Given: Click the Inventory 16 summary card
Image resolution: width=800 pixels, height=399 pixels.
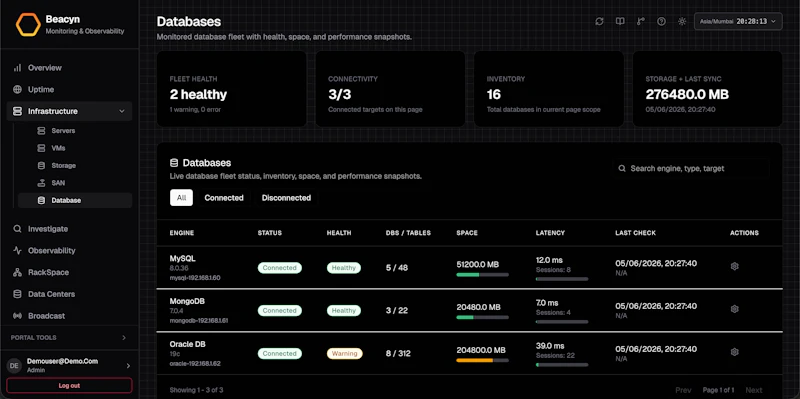Looking at the screenshot, I should point(549,89).
